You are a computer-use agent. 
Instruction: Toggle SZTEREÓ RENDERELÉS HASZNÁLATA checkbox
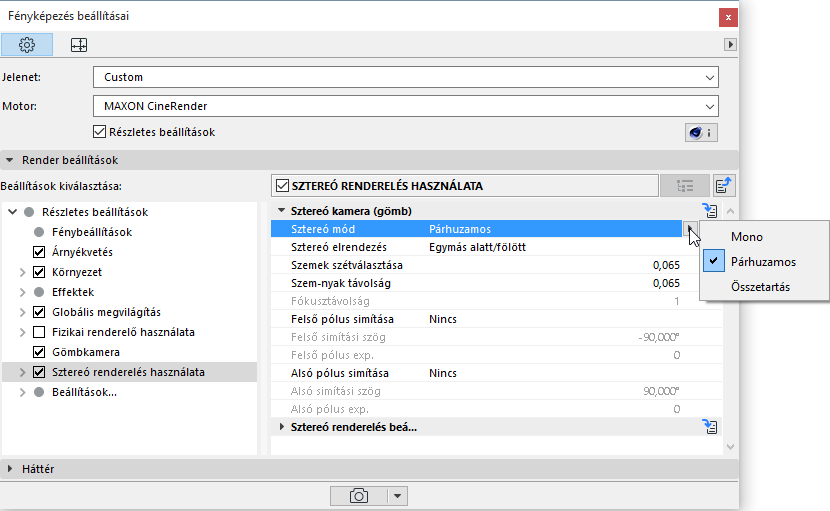283,186
